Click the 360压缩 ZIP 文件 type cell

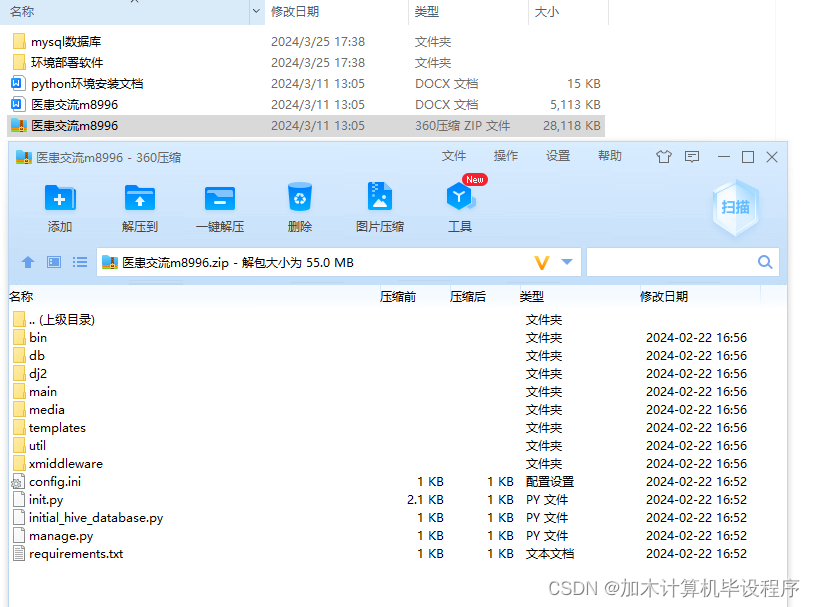(463, 126)
